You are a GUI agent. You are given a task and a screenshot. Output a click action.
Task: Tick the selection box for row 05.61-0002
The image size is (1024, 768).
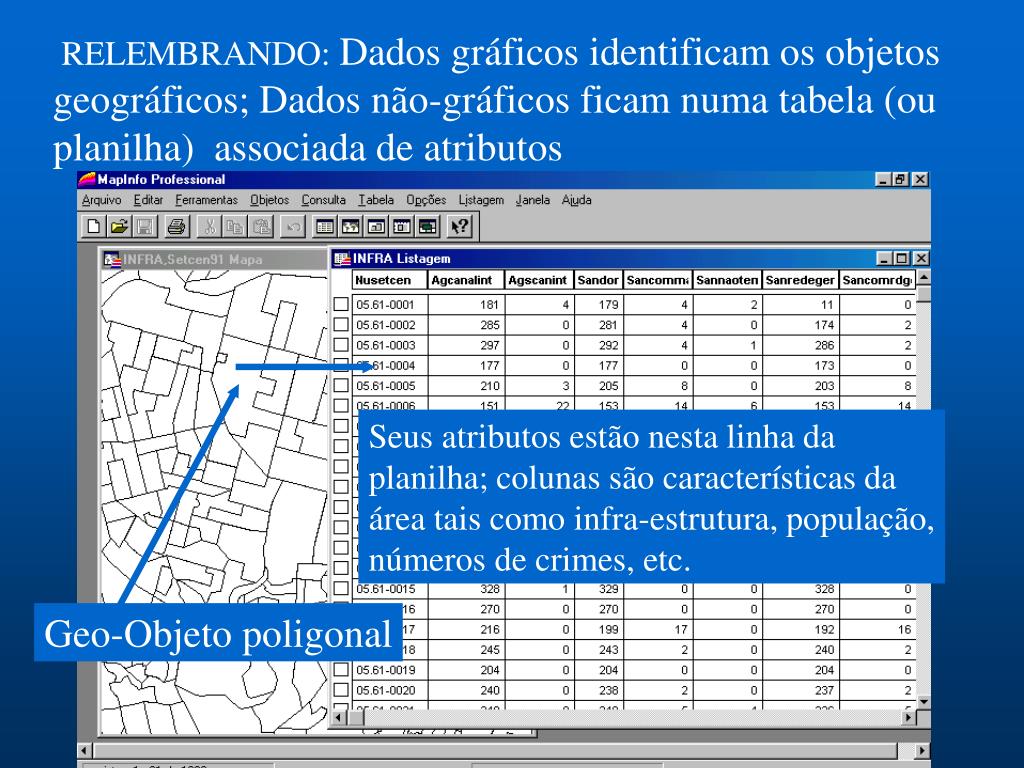[x=341, y=325]
